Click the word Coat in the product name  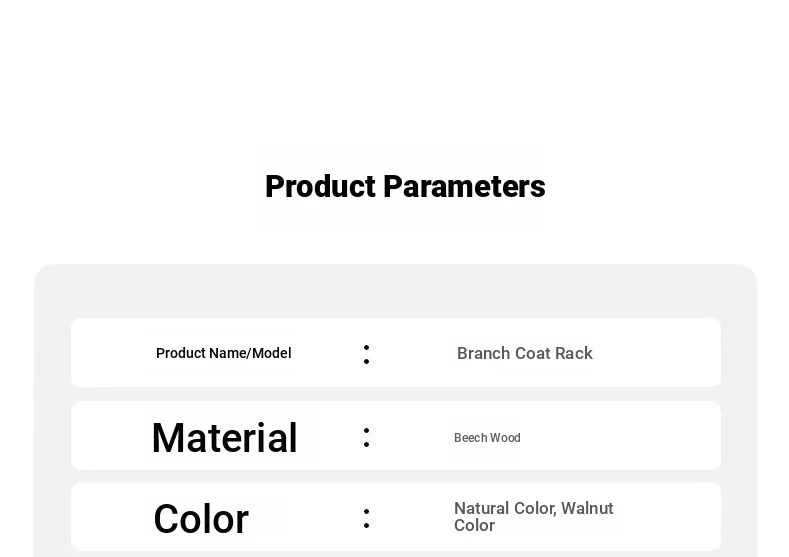[x=532, y=353]
